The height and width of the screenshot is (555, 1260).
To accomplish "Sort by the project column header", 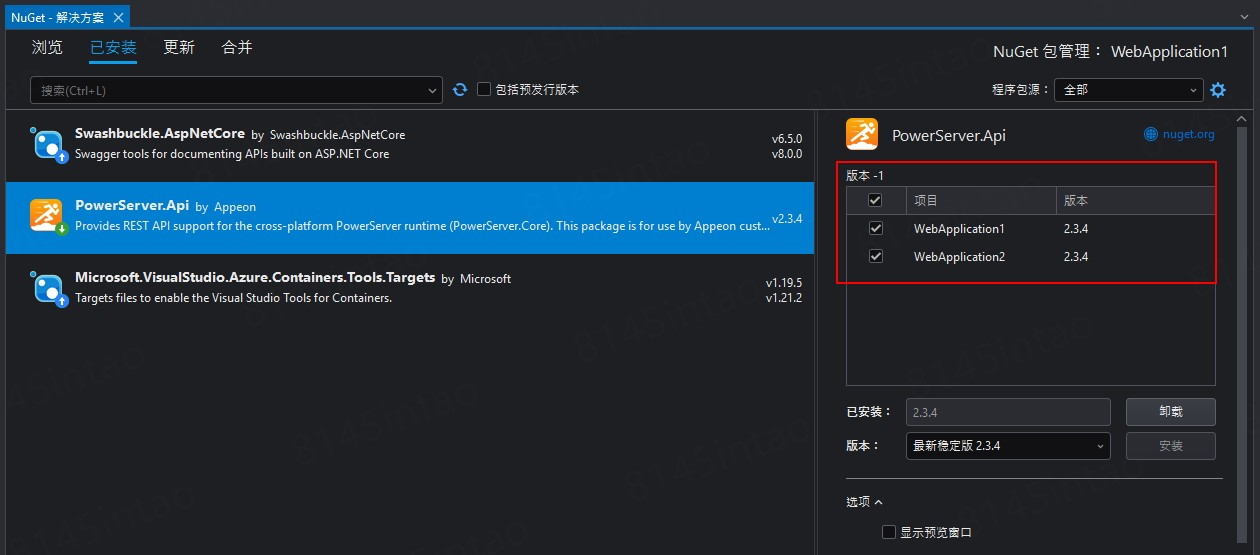I will point(981,201).
